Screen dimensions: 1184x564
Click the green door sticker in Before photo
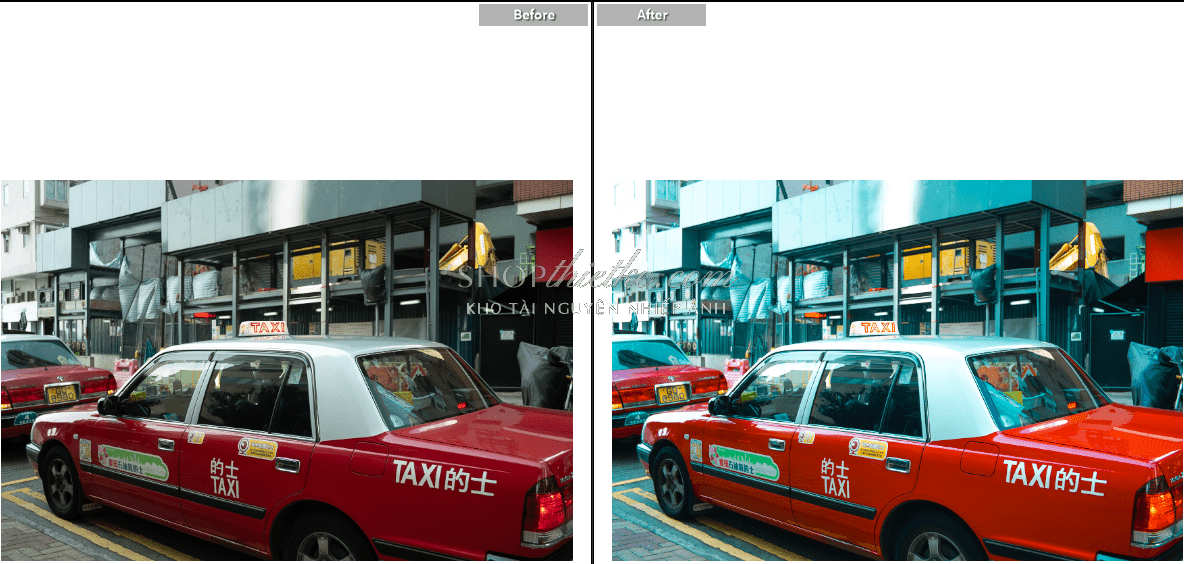133,462
